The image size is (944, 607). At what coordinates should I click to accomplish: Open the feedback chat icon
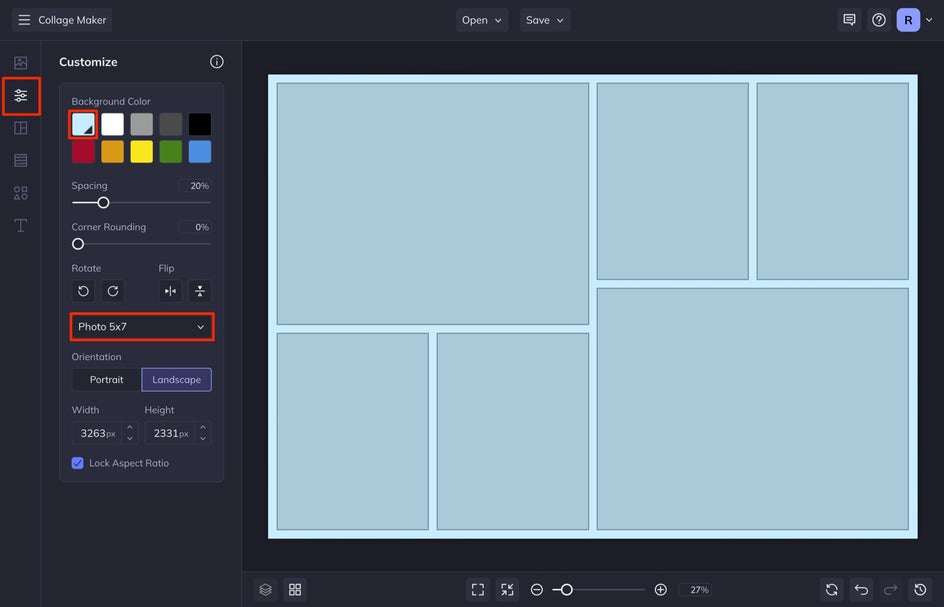pos(849,20)
